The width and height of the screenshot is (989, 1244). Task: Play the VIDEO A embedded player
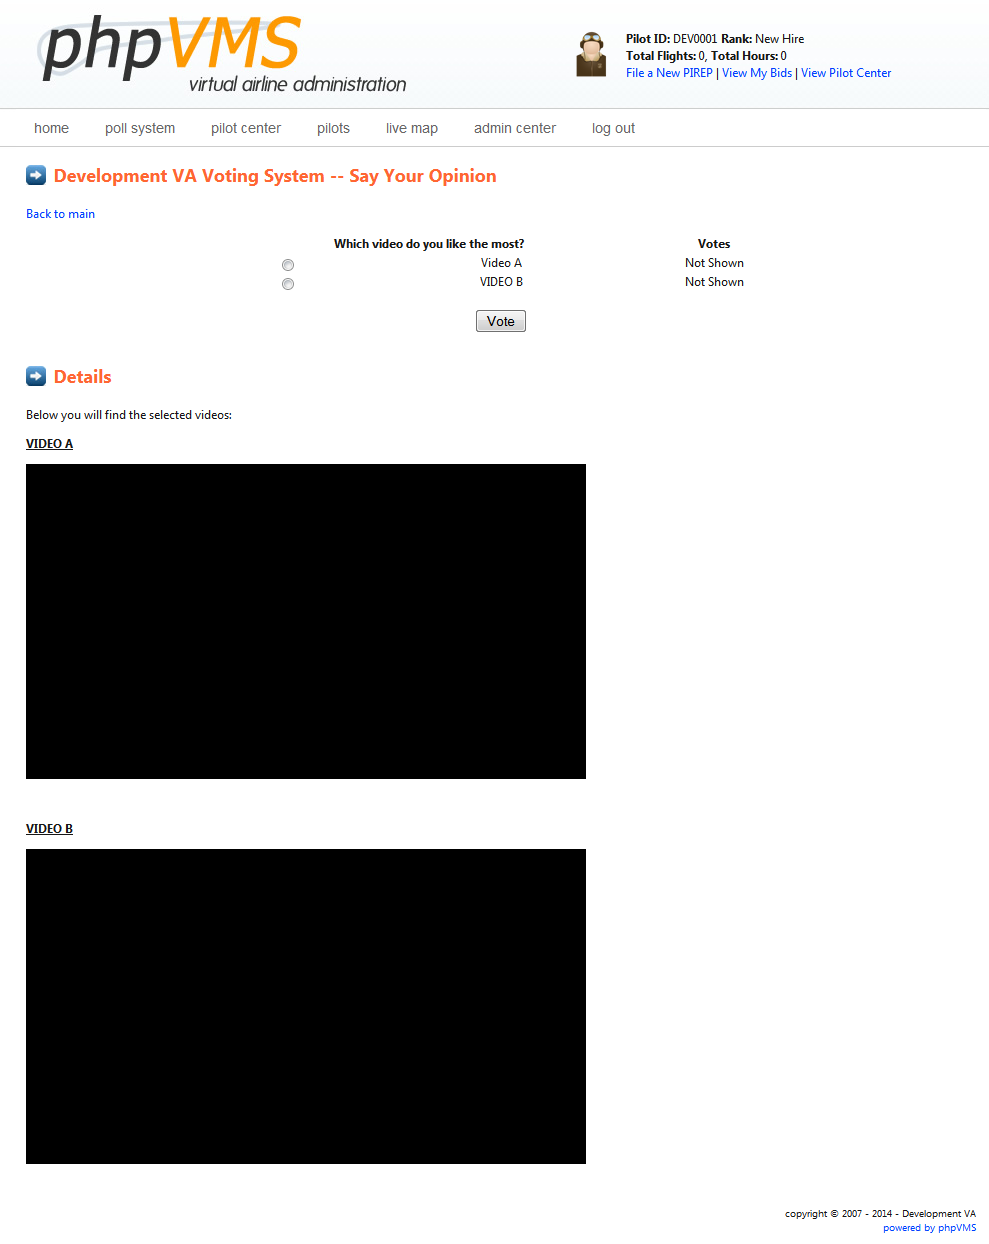(306, 621)
